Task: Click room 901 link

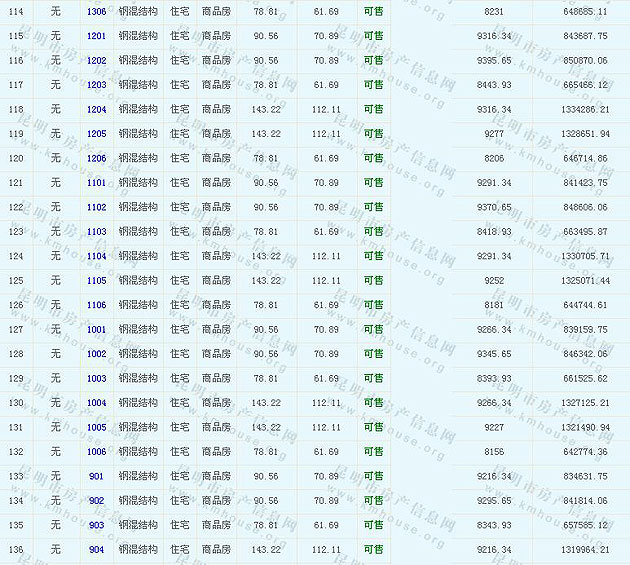Action: coord(96,476)
